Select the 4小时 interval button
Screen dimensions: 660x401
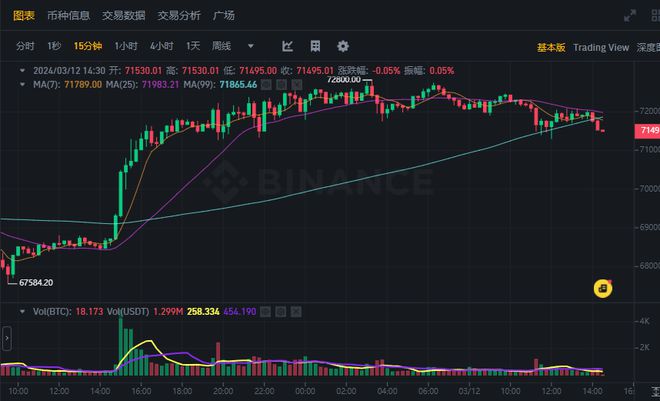point(161,47)
